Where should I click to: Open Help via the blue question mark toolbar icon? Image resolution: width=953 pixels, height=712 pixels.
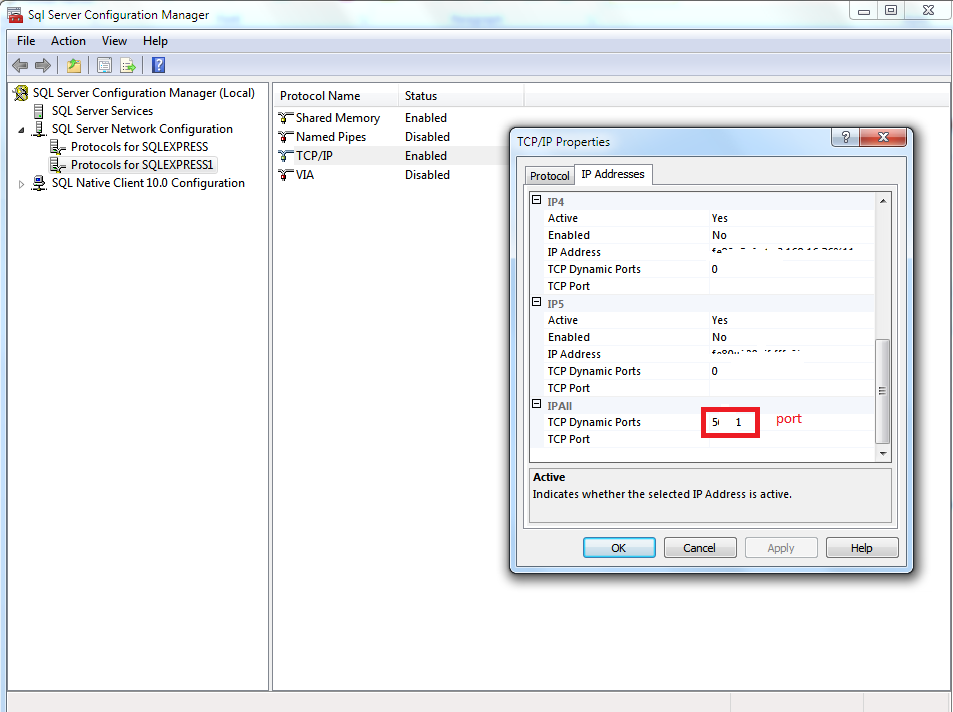pyautogui.click(x=157, y=64)
